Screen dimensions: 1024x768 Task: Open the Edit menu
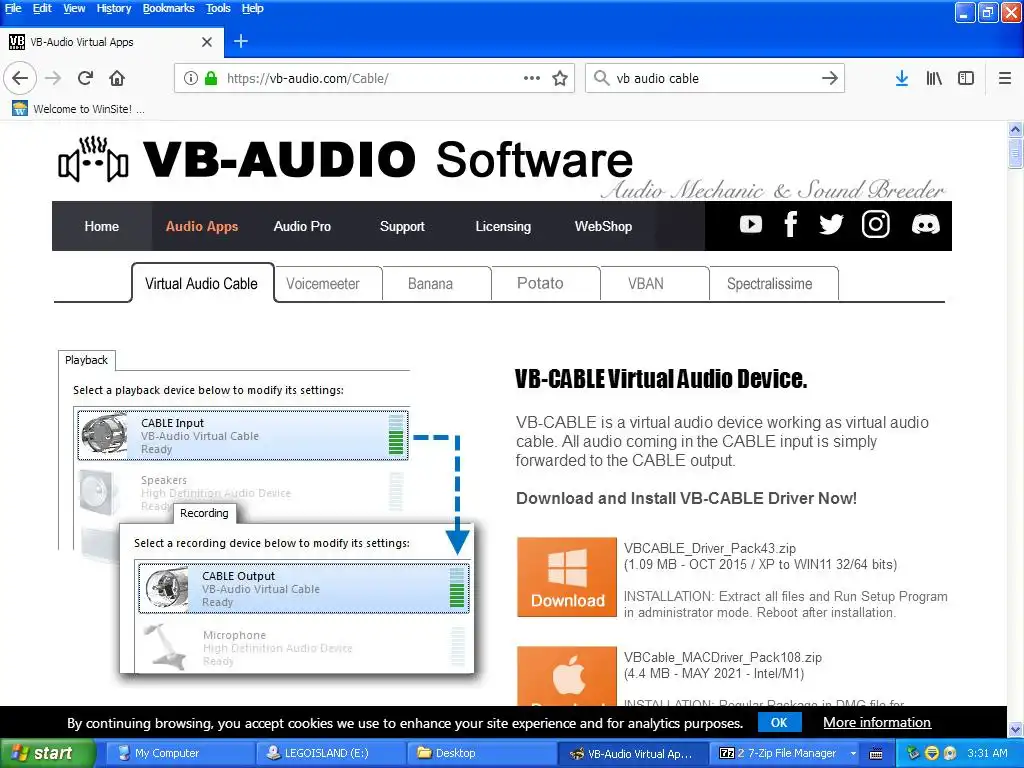[42, 8]
